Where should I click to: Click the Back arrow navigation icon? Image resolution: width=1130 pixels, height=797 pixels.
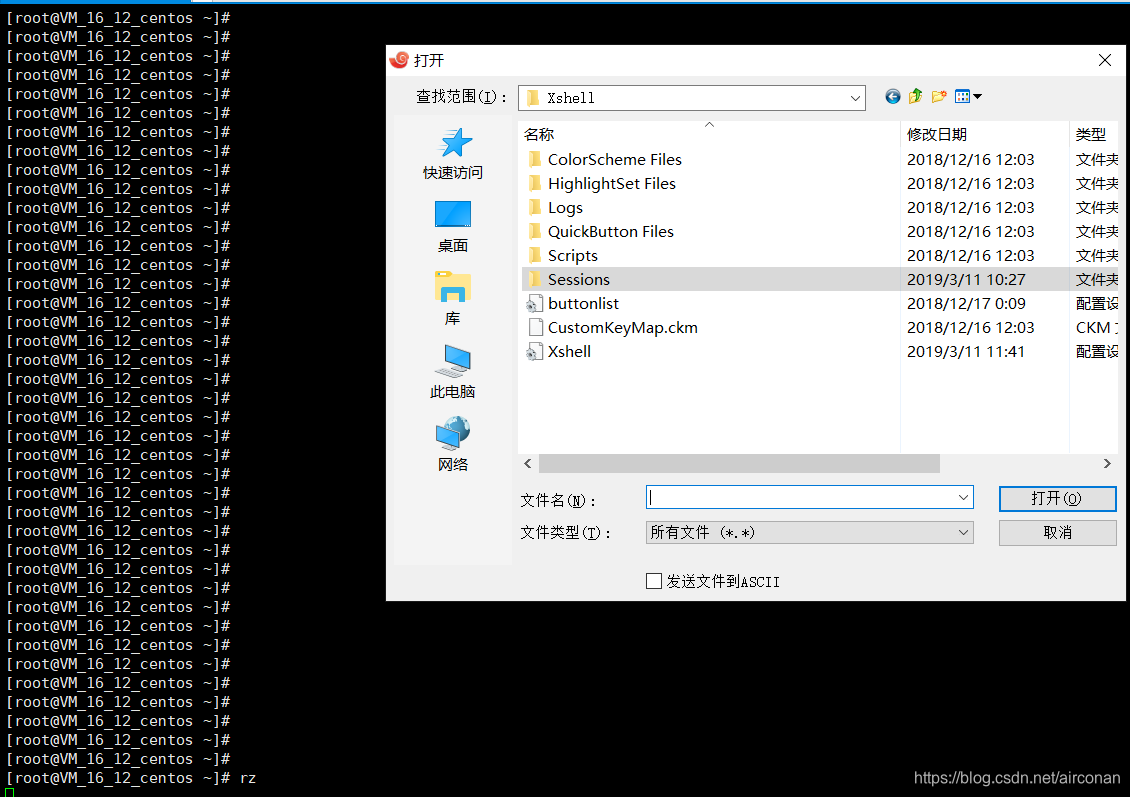pyautogui.click(x=892, y=97)
